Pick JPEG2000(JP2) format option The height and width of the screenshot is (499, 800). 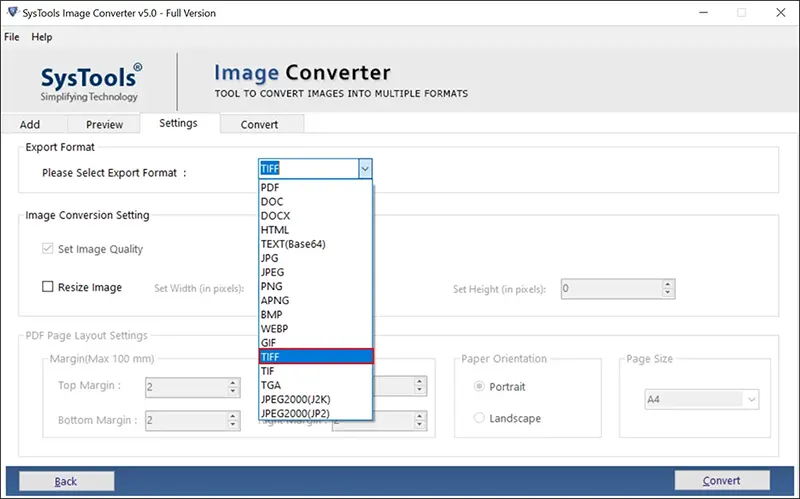click(x=315, y=413)
